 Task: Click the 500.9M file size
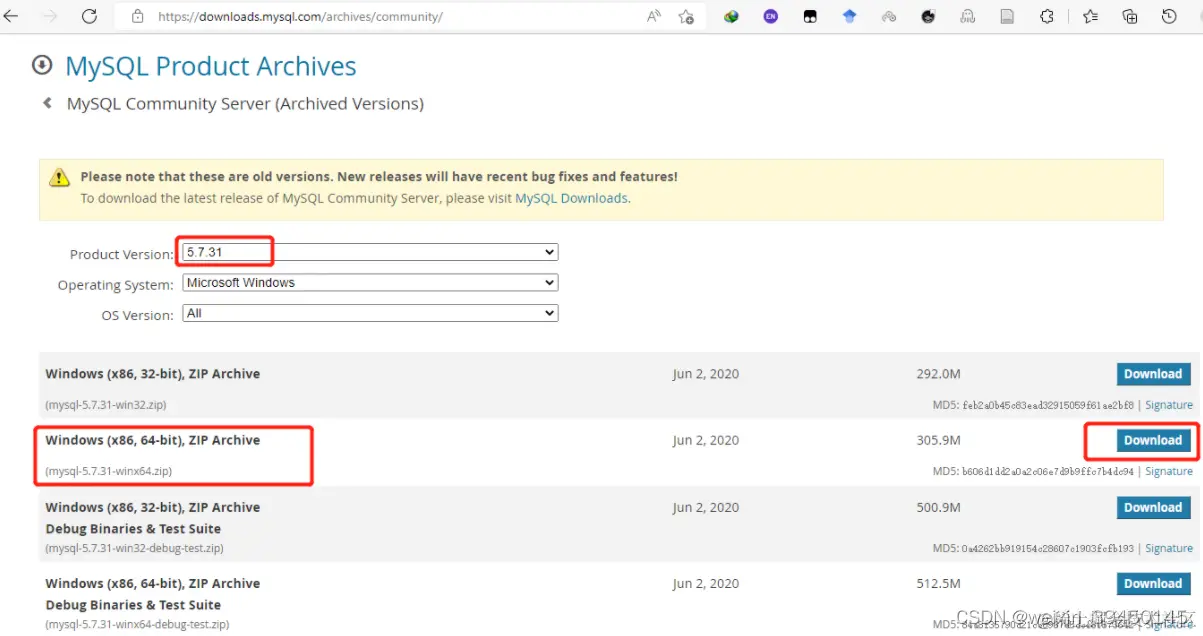[938, 507]
